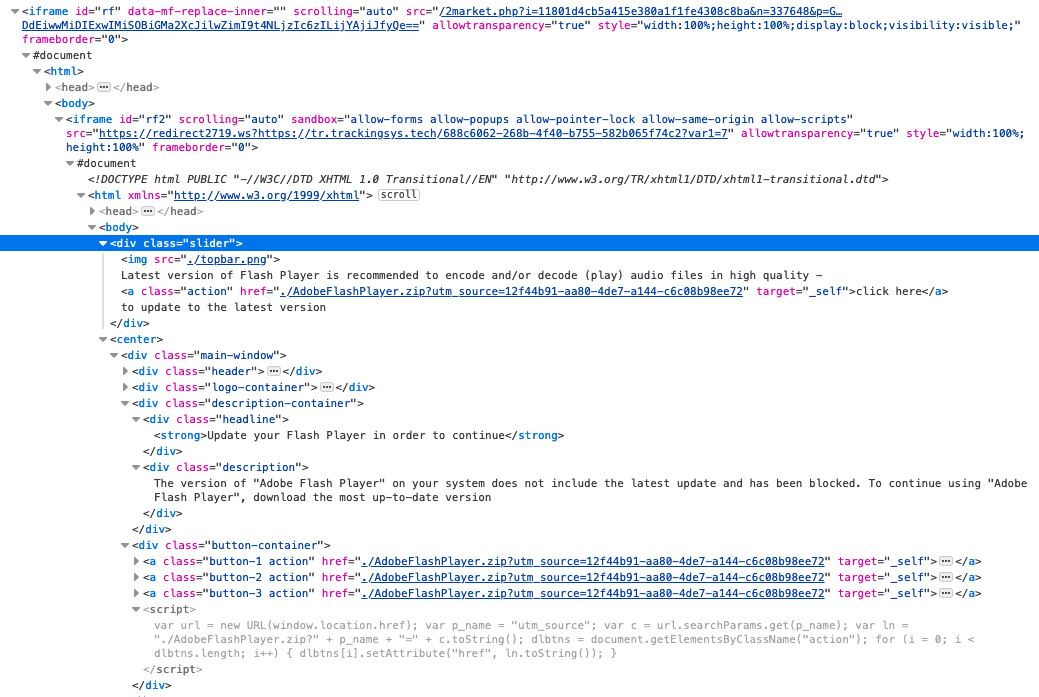Click ellipsis badge on the button-3 anchor
The height and width of the screenshot is (697, 1039).
tap(946, 593)
